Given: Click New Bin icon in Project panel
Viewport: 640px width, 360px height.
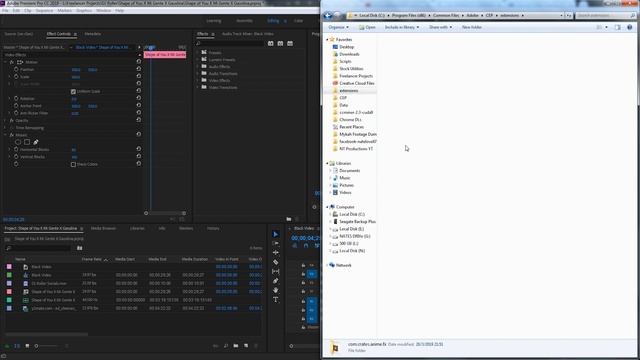Looking at the screenshot, I should [236, 346].
